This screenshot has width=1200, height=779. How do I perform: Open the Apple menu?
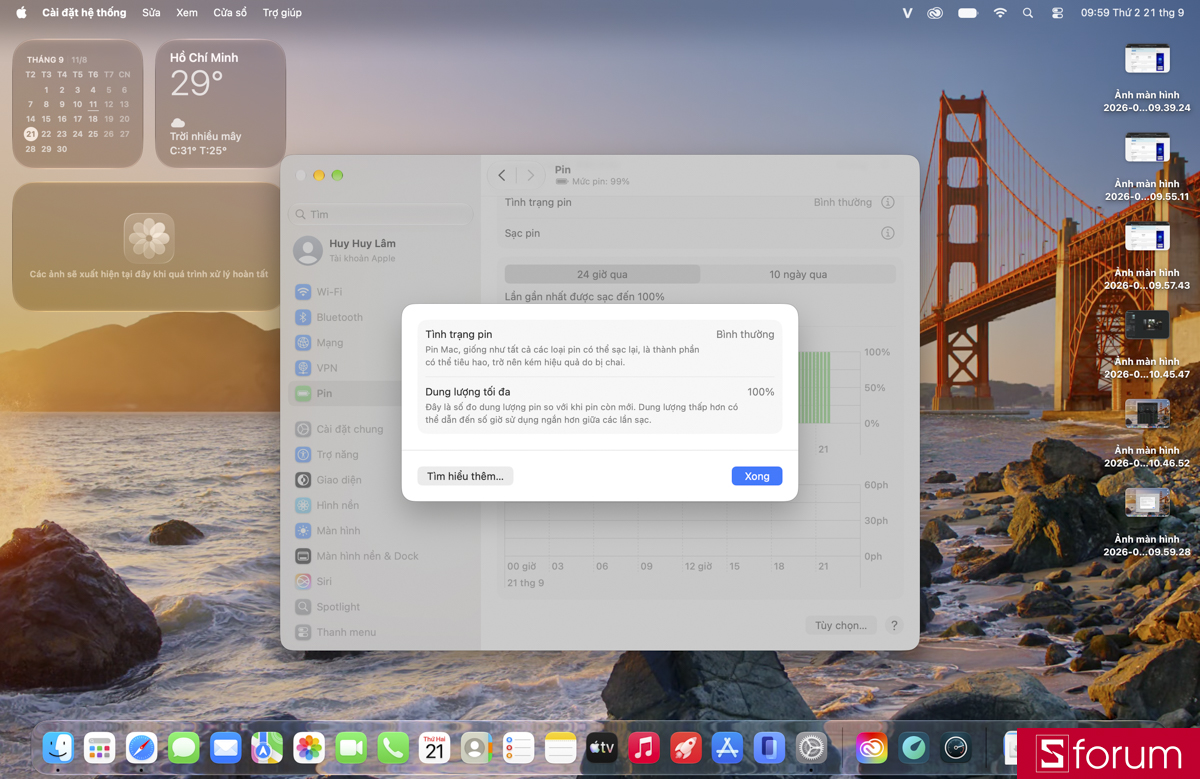click(x=21, y=13)
